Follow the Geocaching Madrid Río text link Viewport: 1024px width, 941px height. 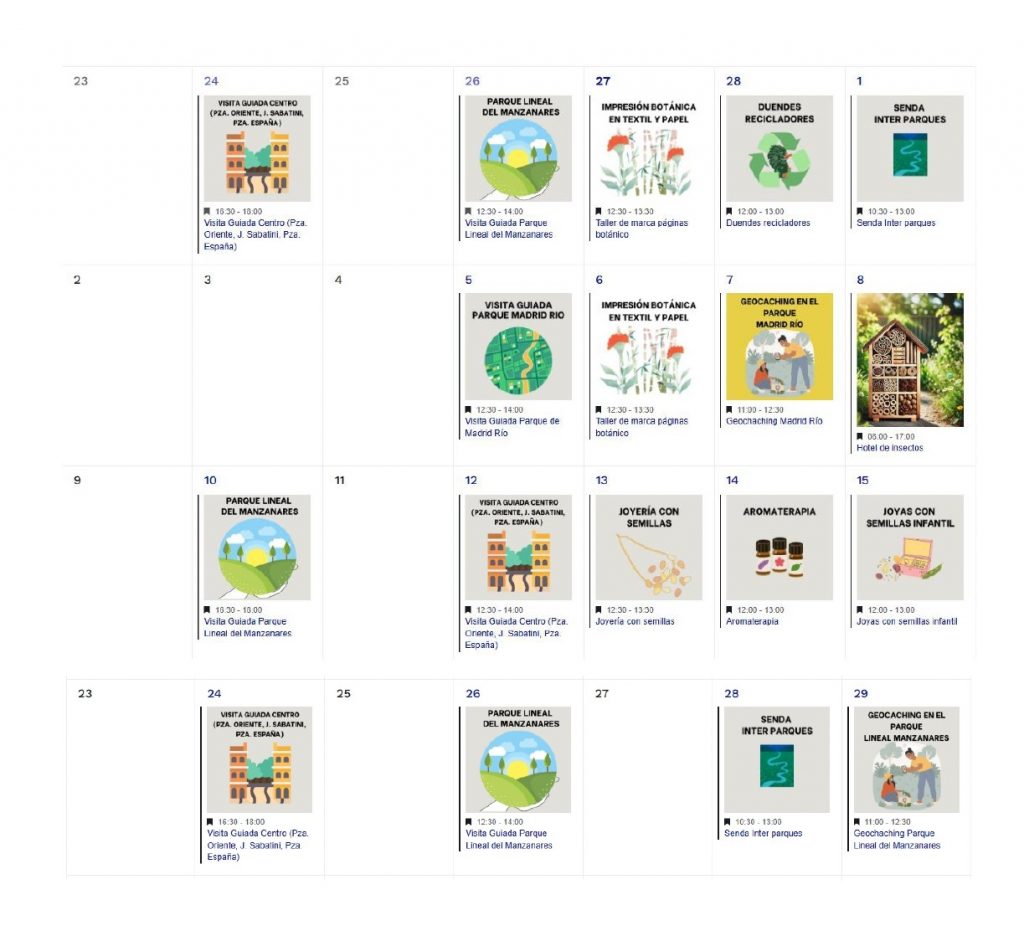point(774,422)
